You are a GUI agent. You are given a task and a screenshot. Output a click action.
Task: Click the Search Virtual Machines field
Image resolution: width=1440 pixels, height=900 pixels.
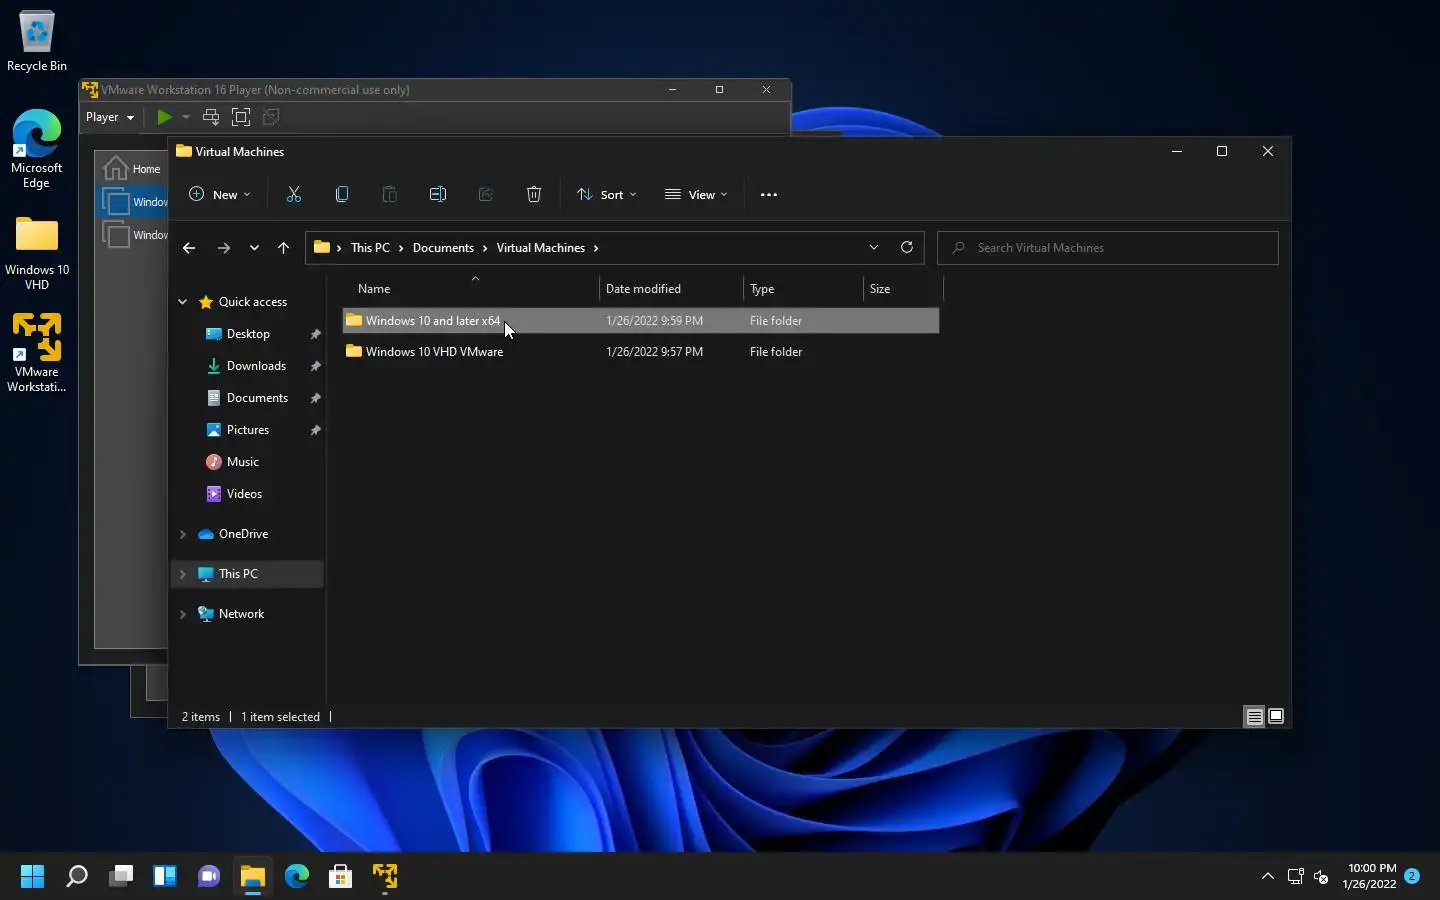pos(1108,248)
